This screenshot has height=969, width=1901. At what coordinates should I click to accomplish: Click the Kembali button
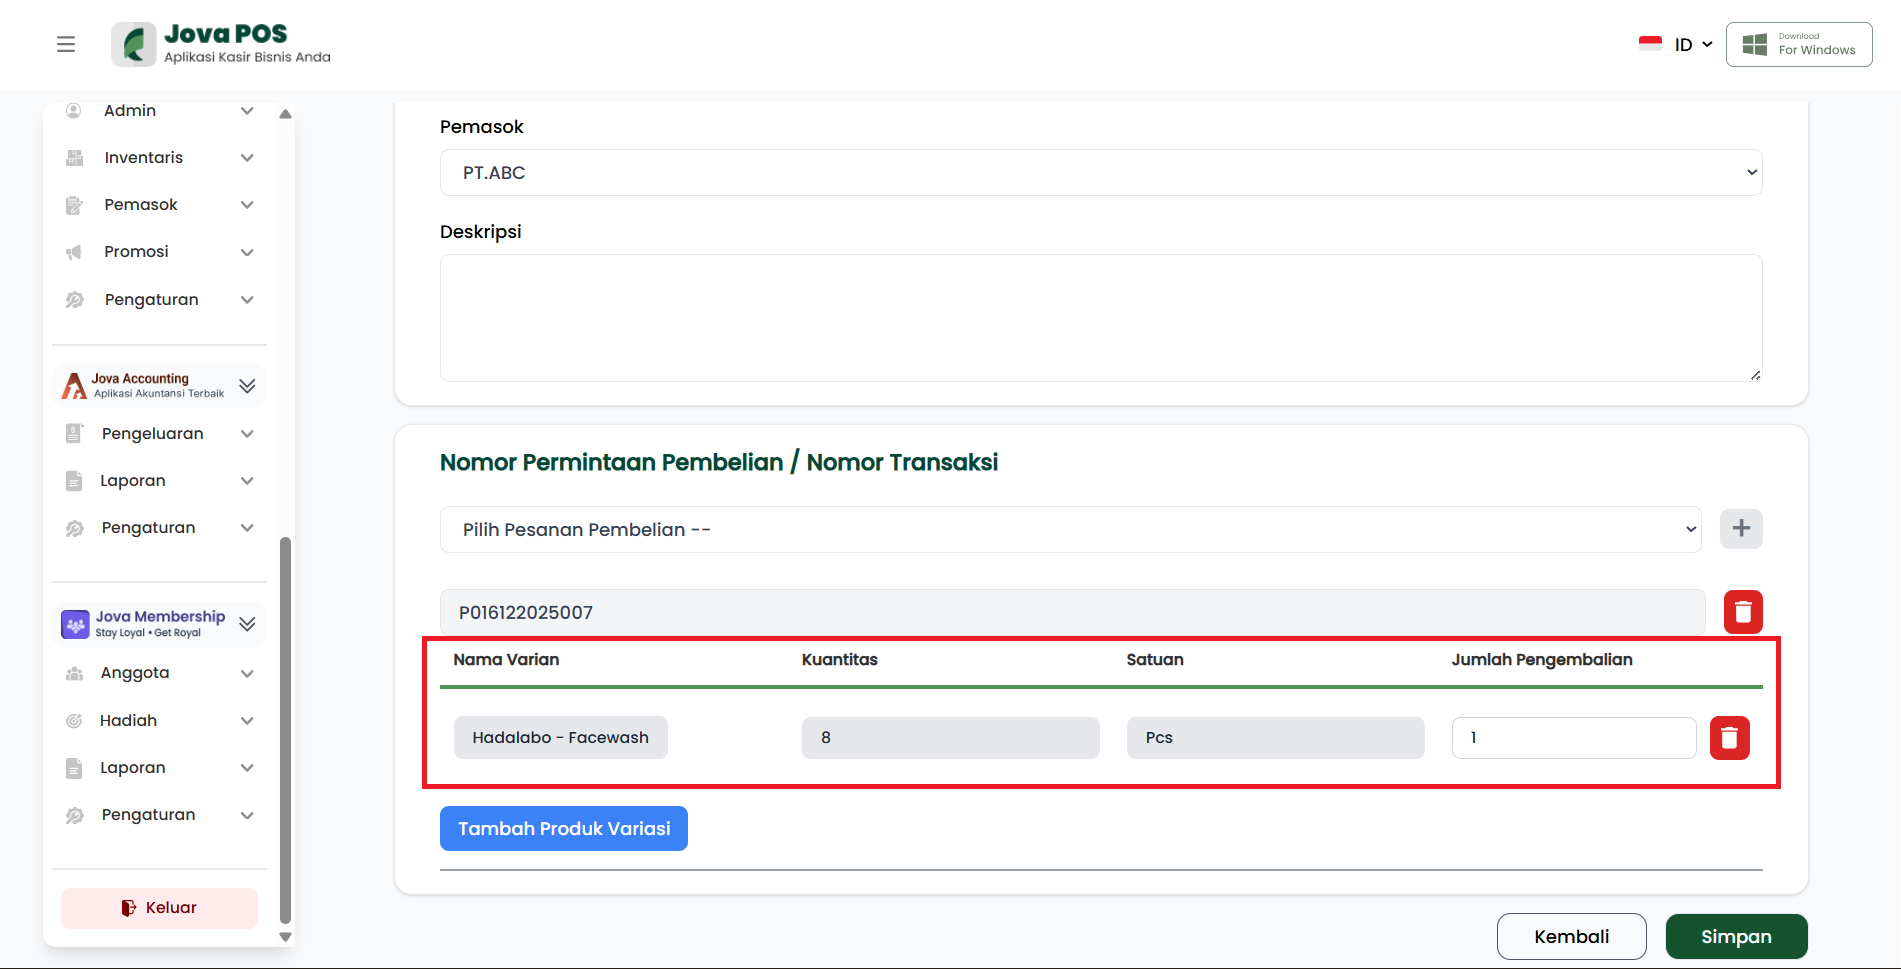(x=1571, y=936)
